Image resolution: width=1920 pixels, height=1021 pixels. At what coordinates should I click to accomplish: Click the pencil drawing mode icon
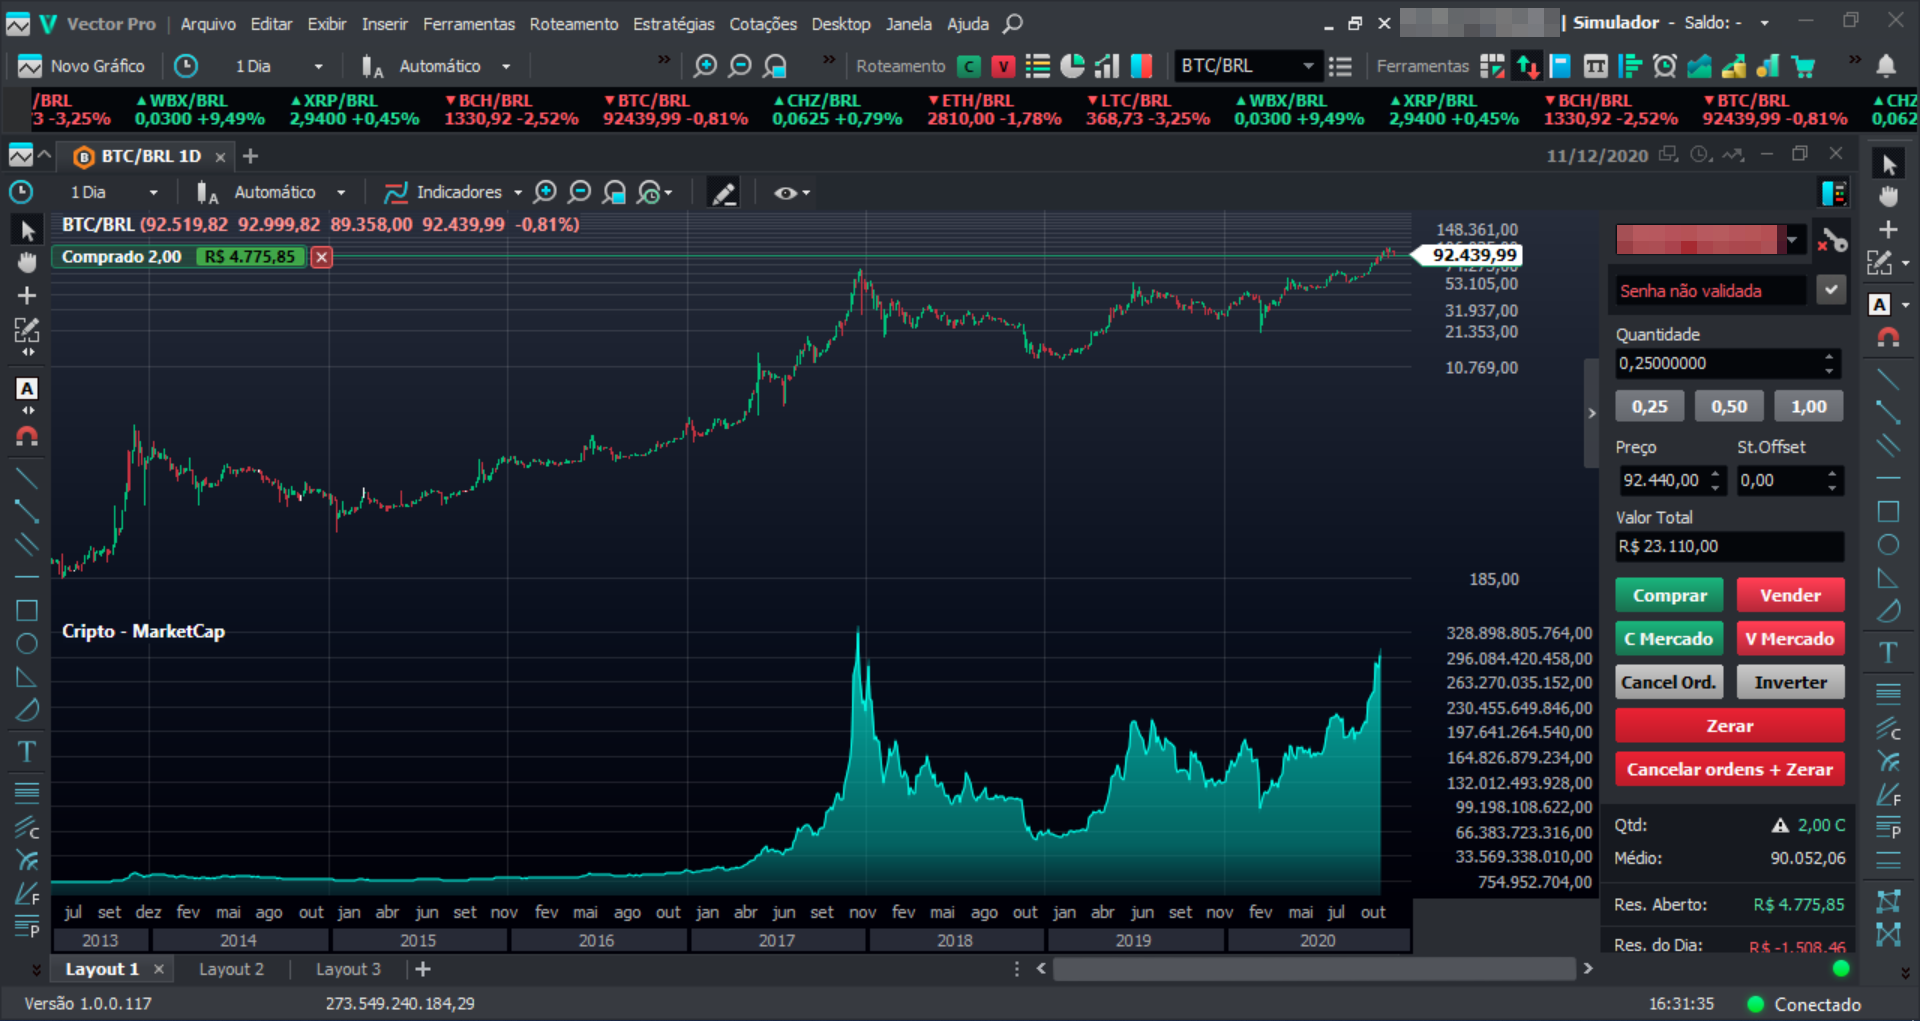point(724,192)
